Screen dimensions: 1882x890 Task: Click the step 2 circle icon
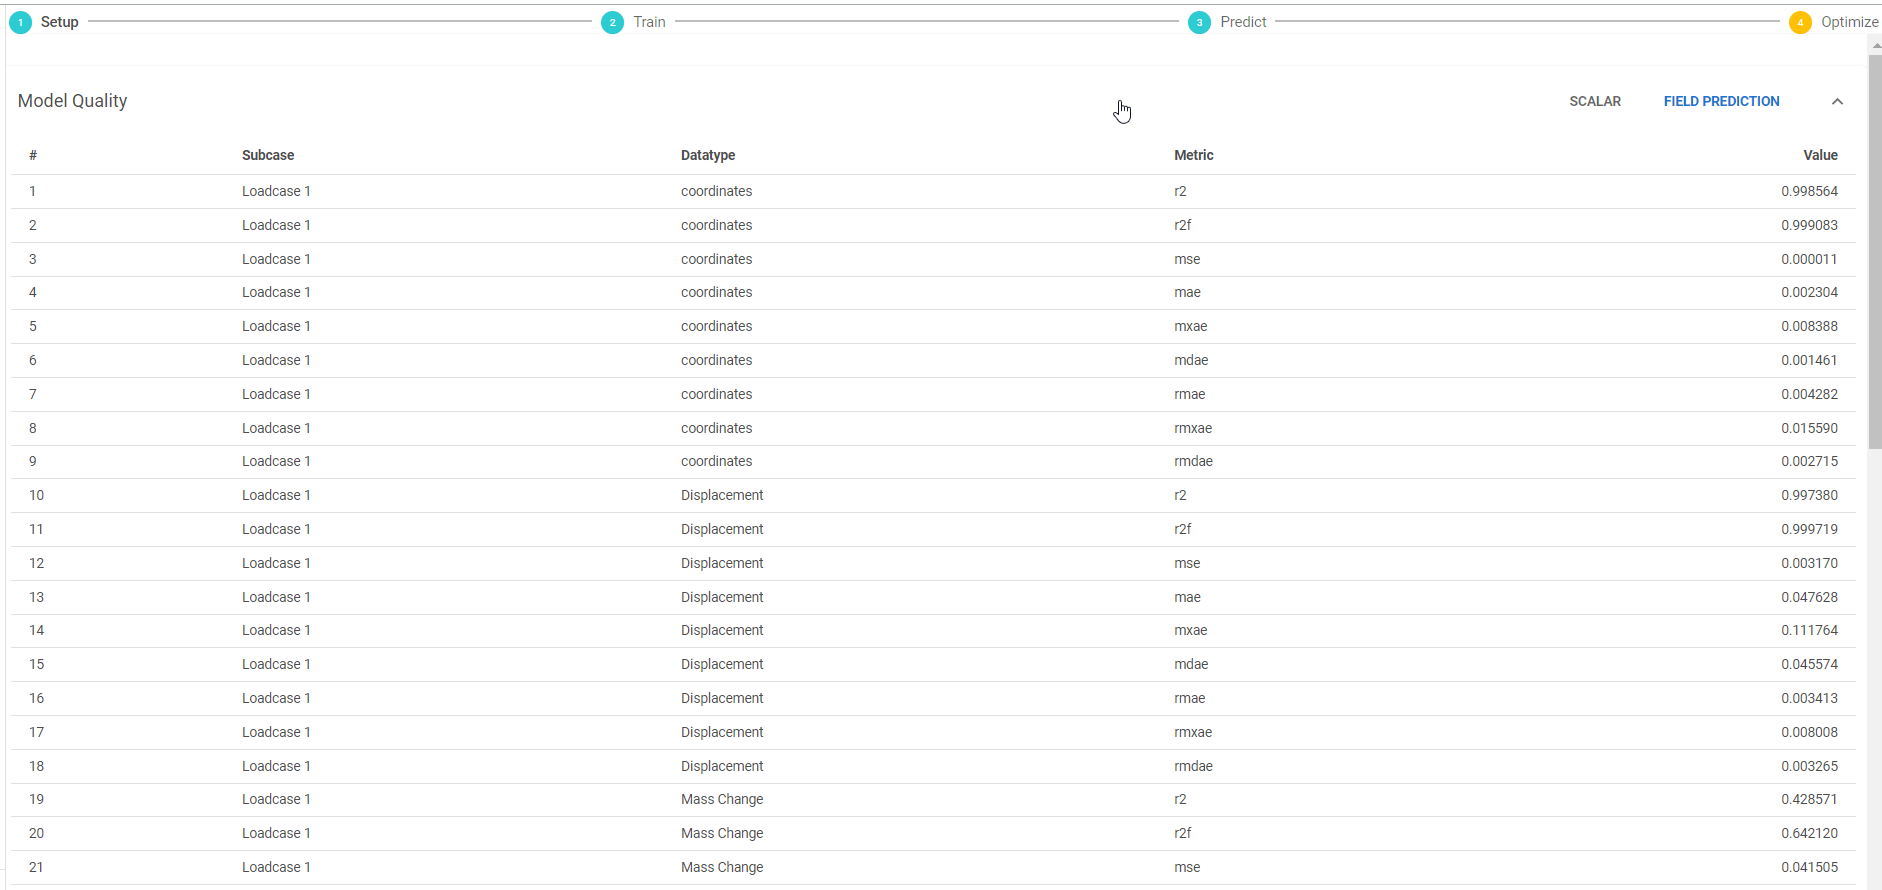tap(612, 22)
